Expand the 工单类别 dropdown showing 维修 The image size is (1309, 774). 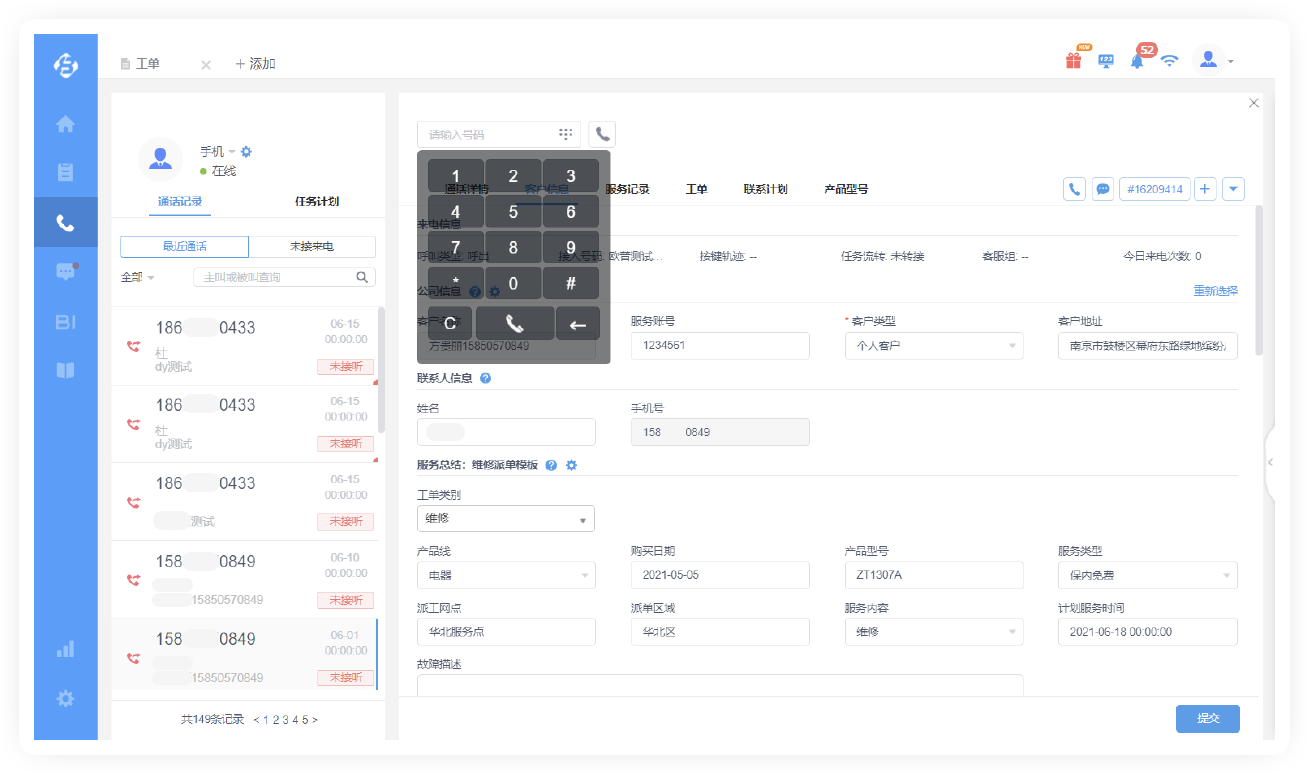point(505,519)
